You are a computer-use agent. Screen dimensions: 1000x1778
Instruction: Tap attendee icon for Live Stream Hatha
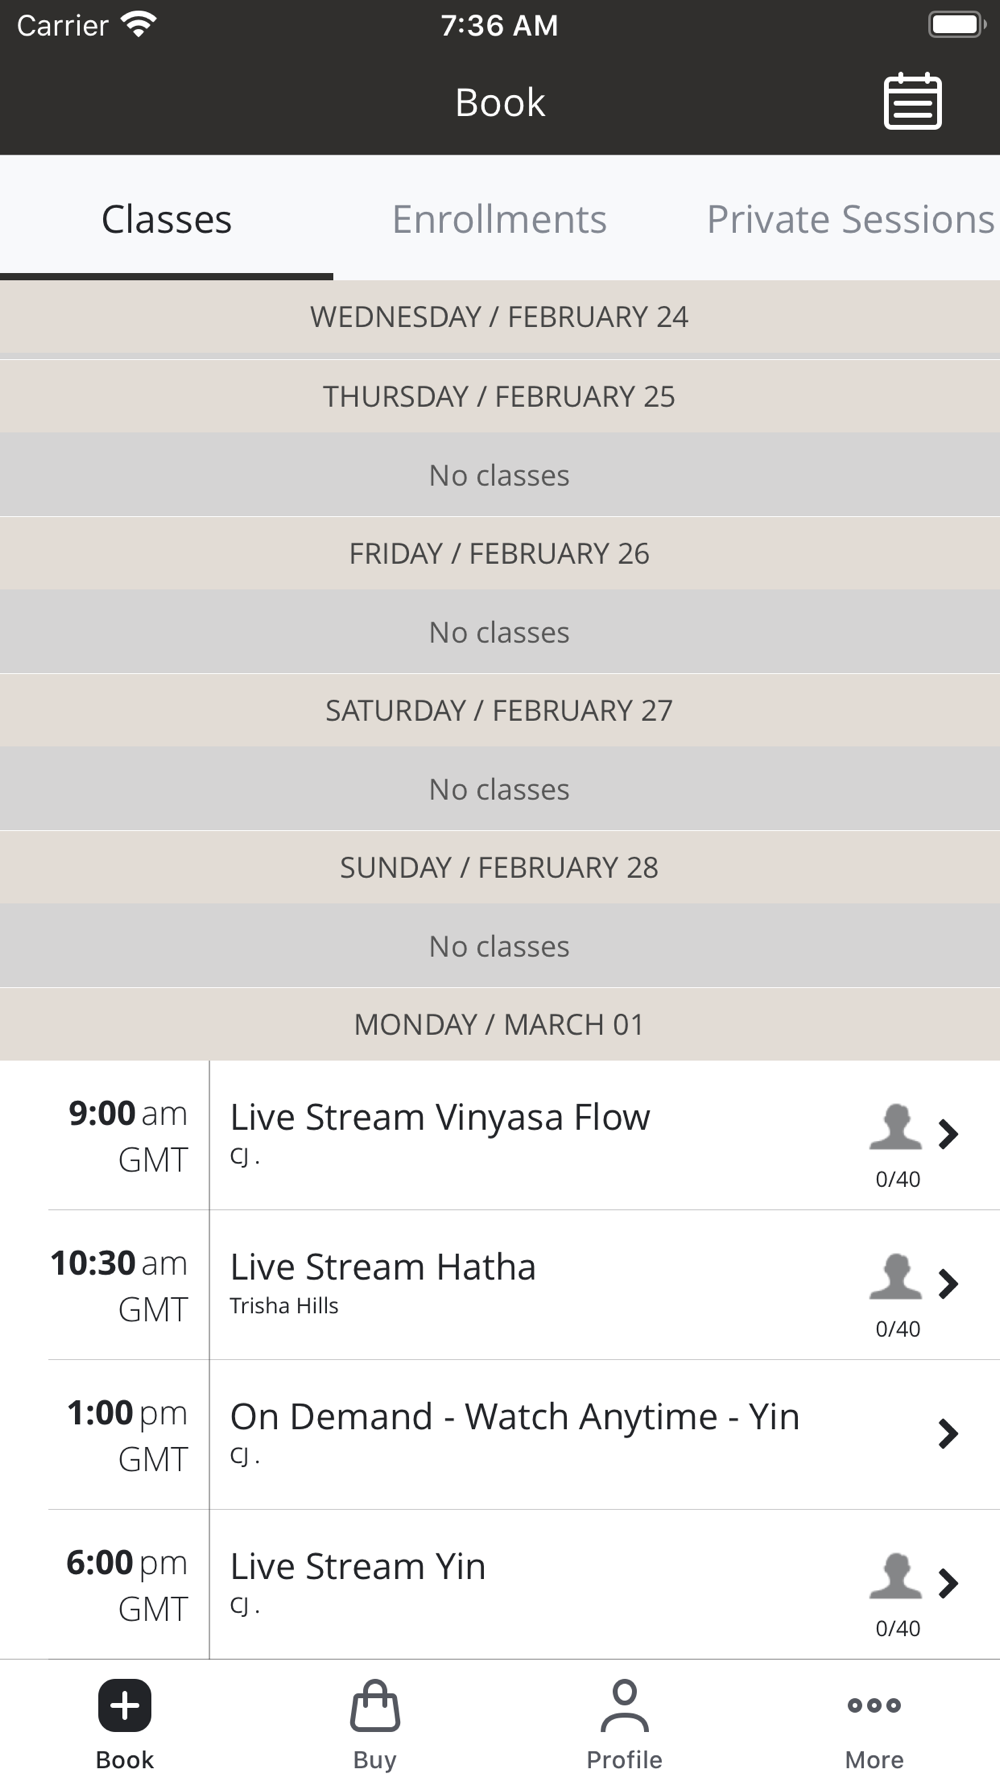tap(895, 1277)
